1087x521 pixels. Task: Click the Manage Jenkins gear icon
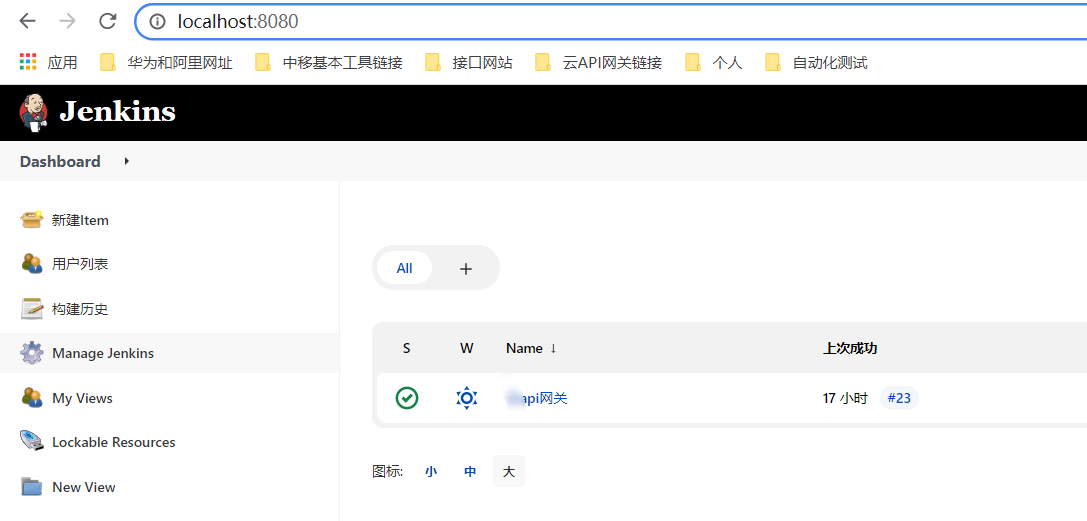coord(32,353)
